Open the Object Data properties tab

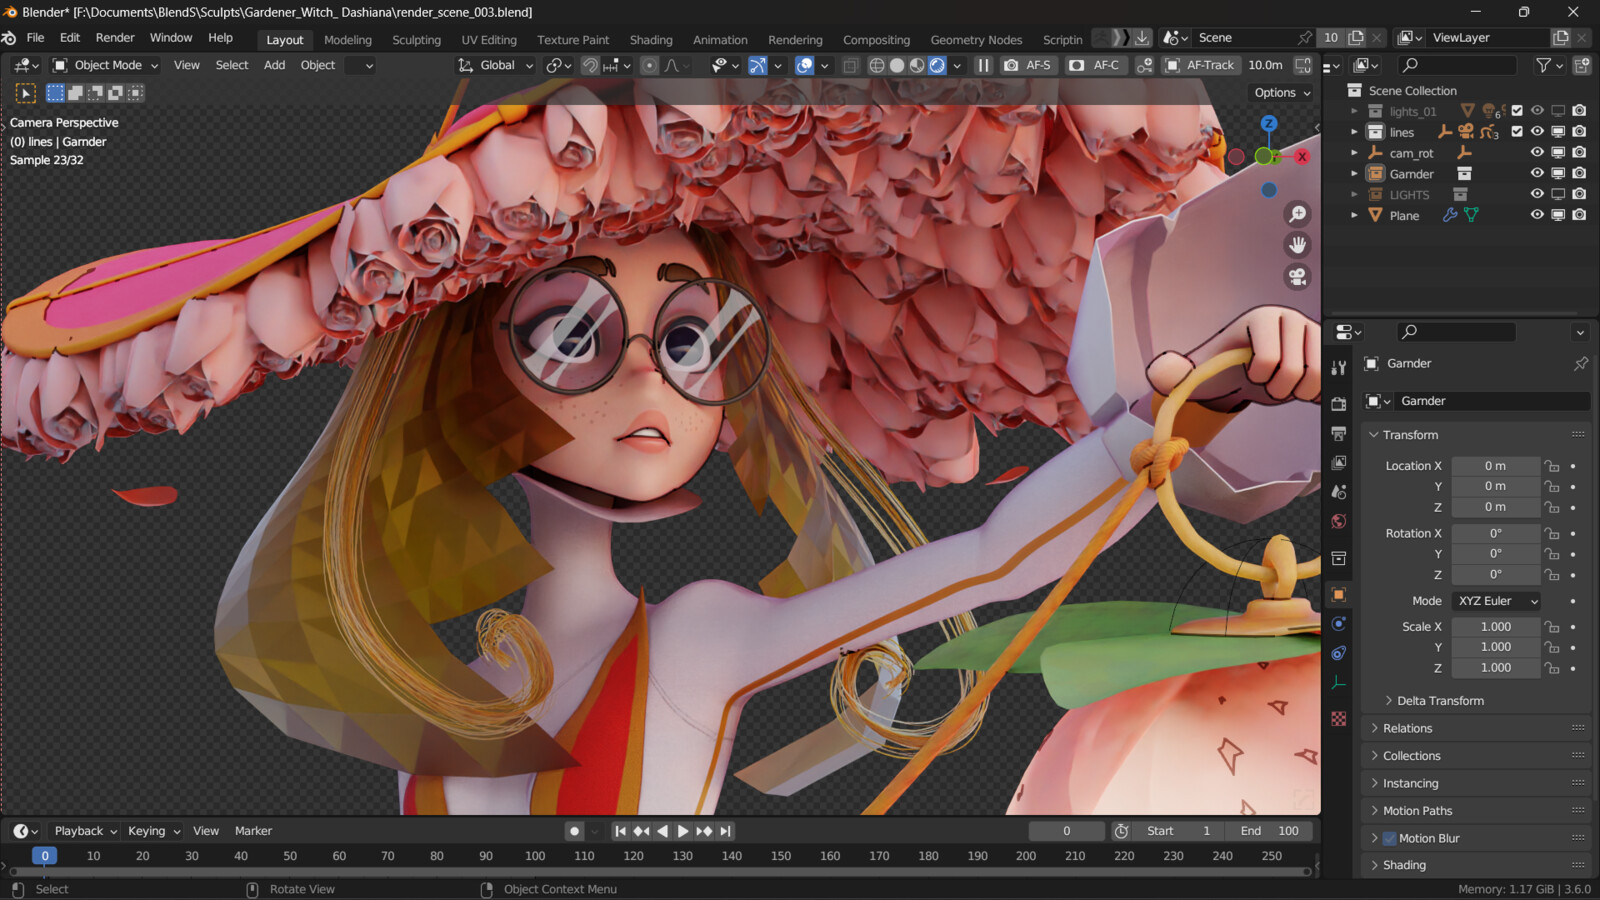pos(1339,683)
